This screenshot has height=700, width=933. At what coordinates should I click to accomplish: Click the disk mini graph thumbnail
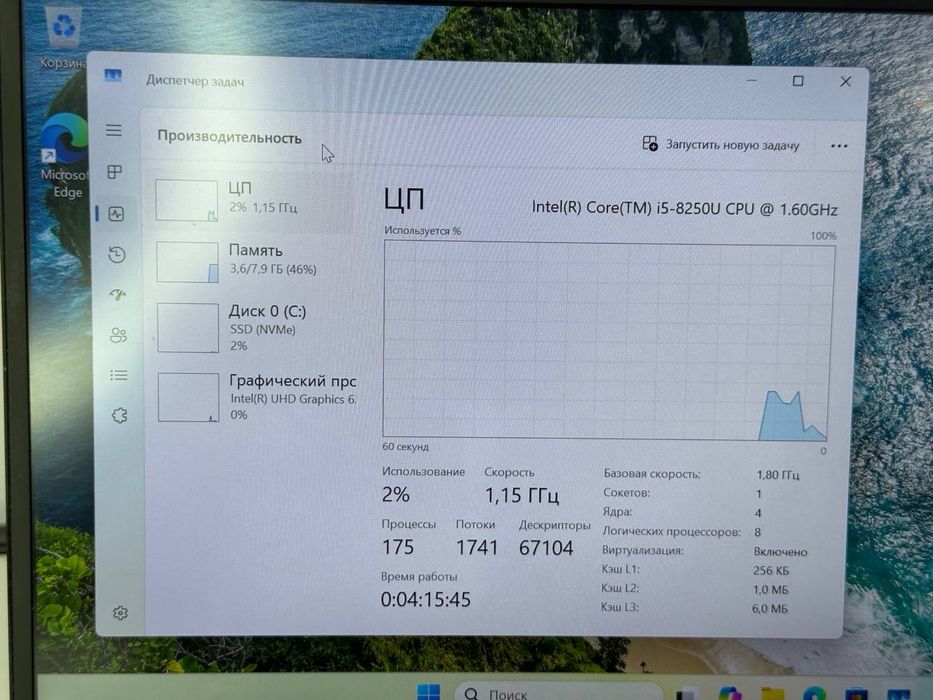pyautogui.click(x=188, y=327)
